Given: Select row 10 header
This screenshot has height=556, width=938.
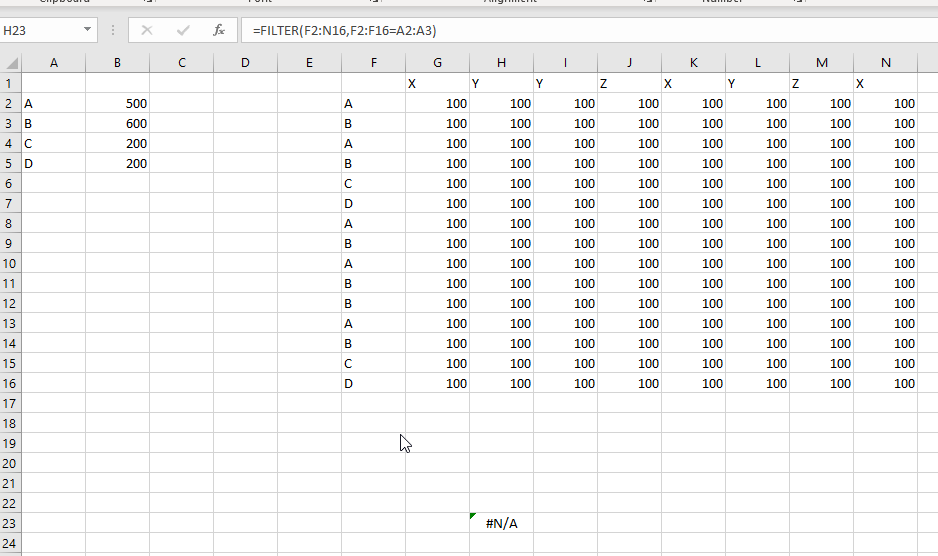Looking at the screenshot, I should [10, 263].
